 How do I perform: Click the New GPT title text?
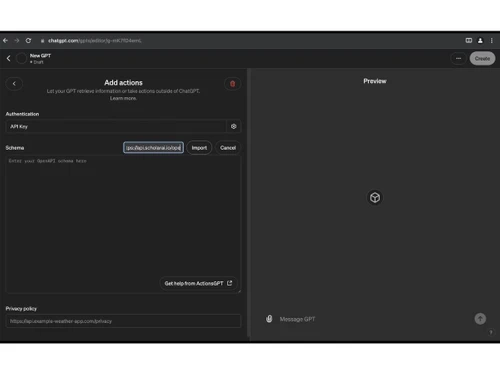click(x=40, y=56)
